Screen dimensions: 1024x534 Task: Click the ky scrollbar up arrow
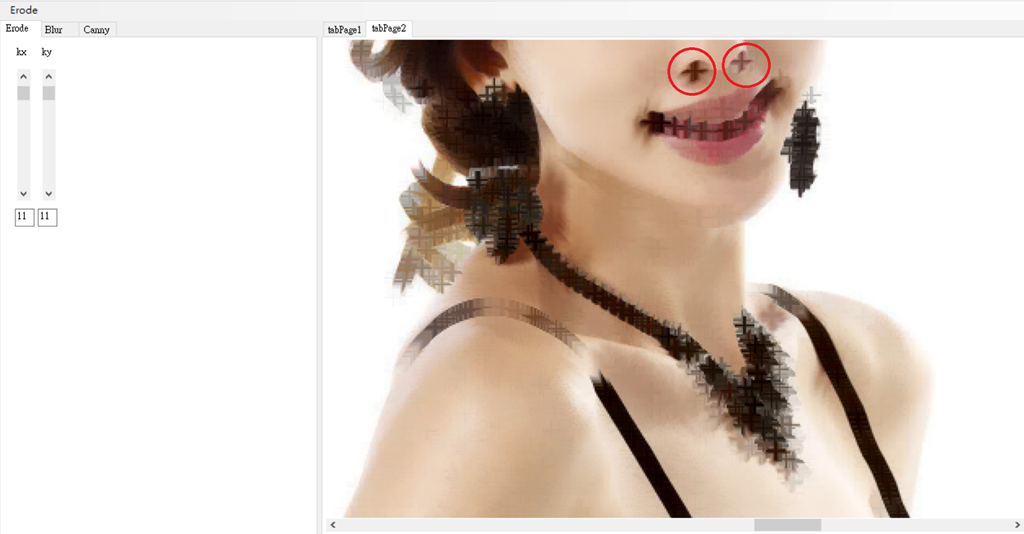pyautogui.click(x=49, y=77)
